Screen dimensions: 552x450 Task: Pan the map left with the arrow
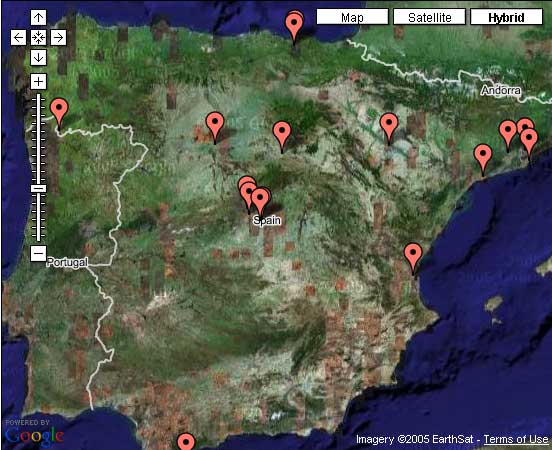pyautogui.click(x=18, y=37)
